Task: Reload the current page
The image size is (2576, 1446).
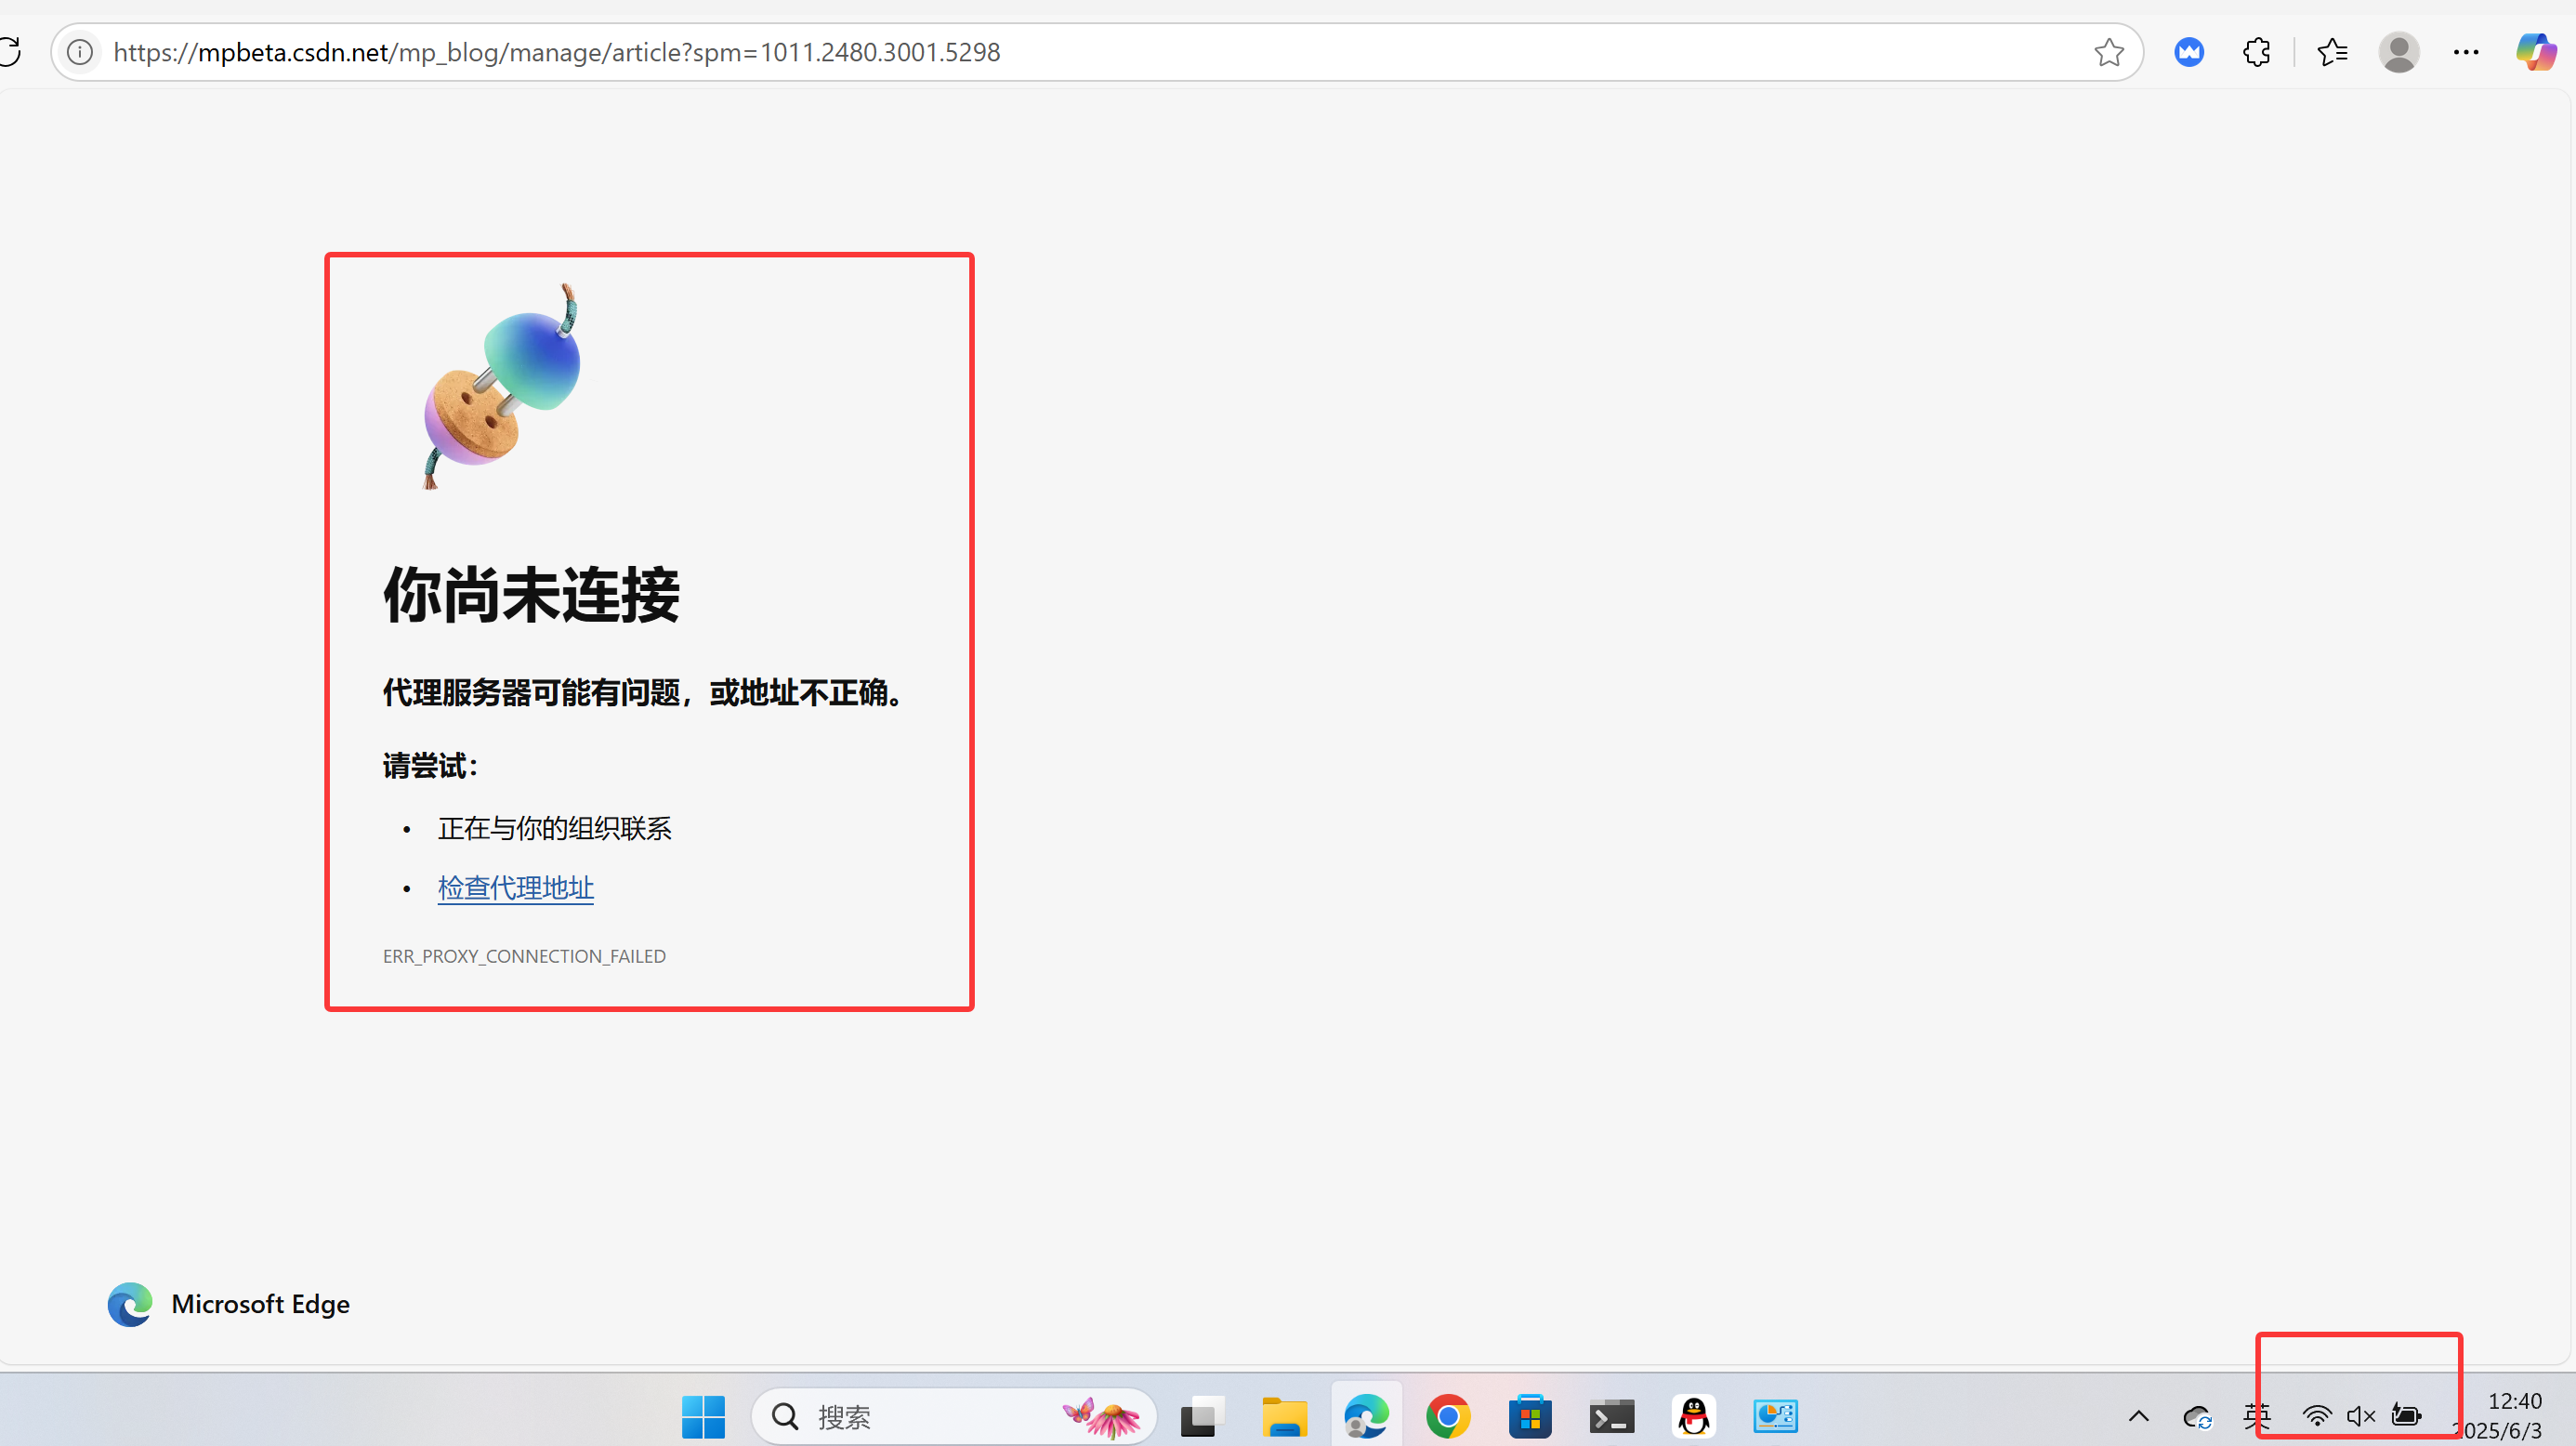Action: (11, 52)
